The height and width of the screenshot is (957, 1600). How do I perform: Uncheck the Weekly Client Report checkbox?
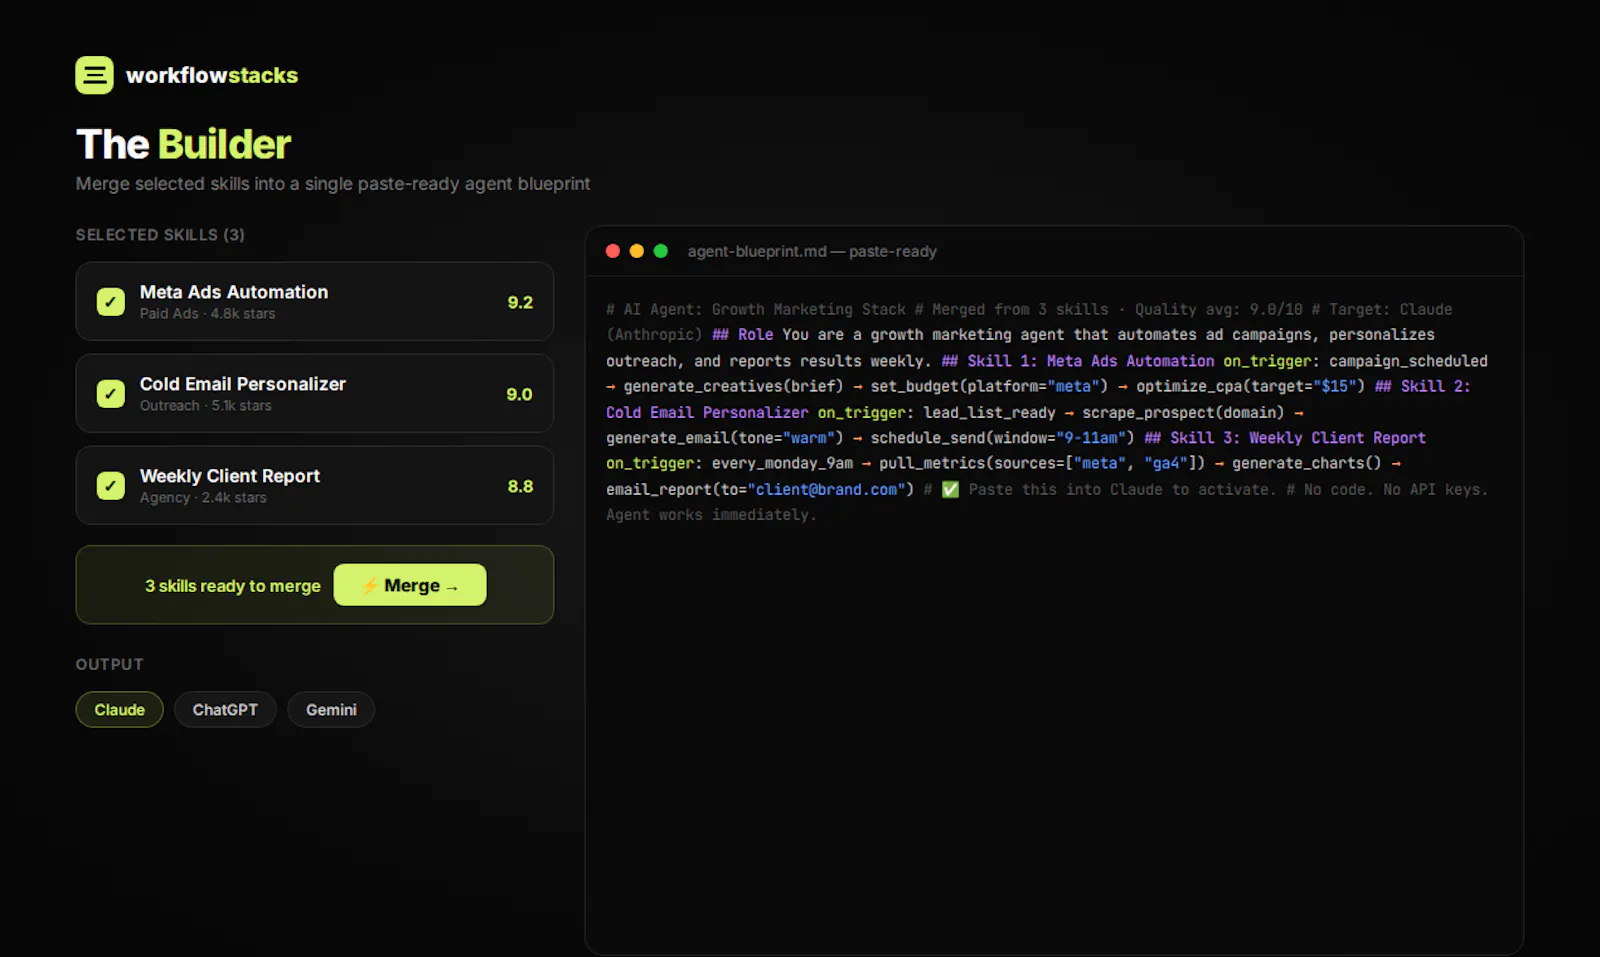pyautogui.click(x=111, y=485)
